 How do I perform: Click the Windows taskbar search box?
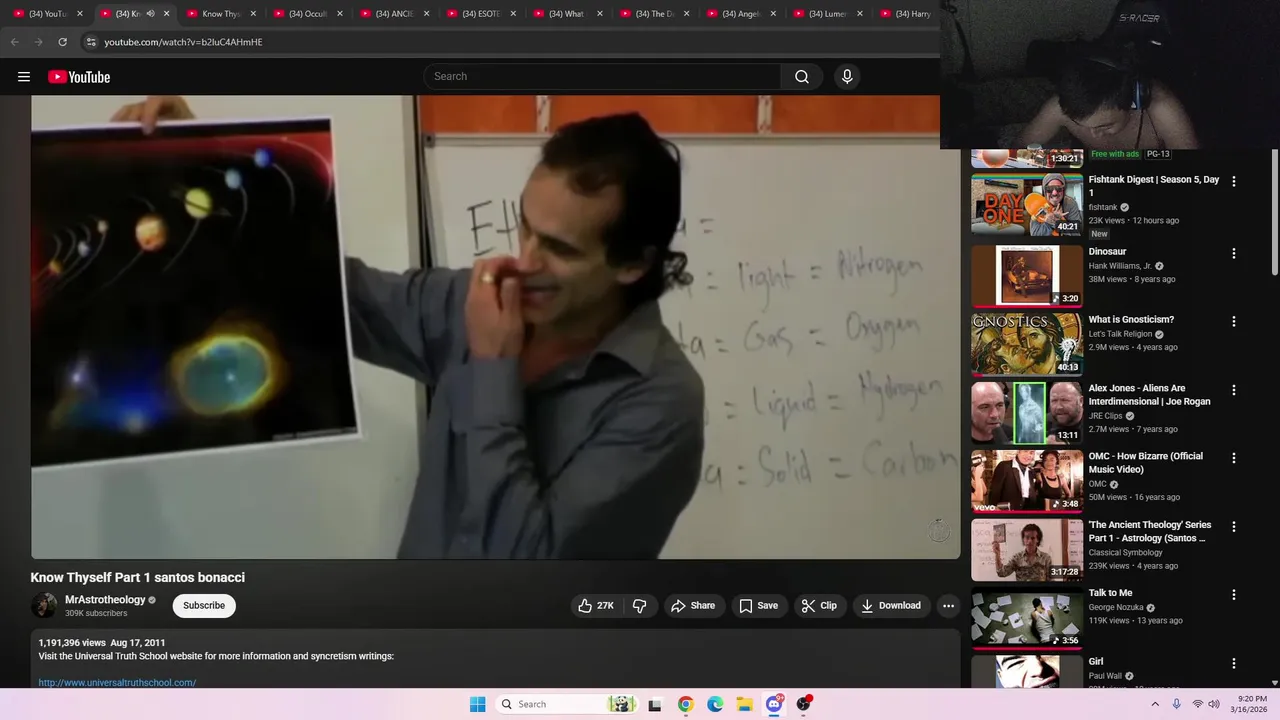point(567,704)
